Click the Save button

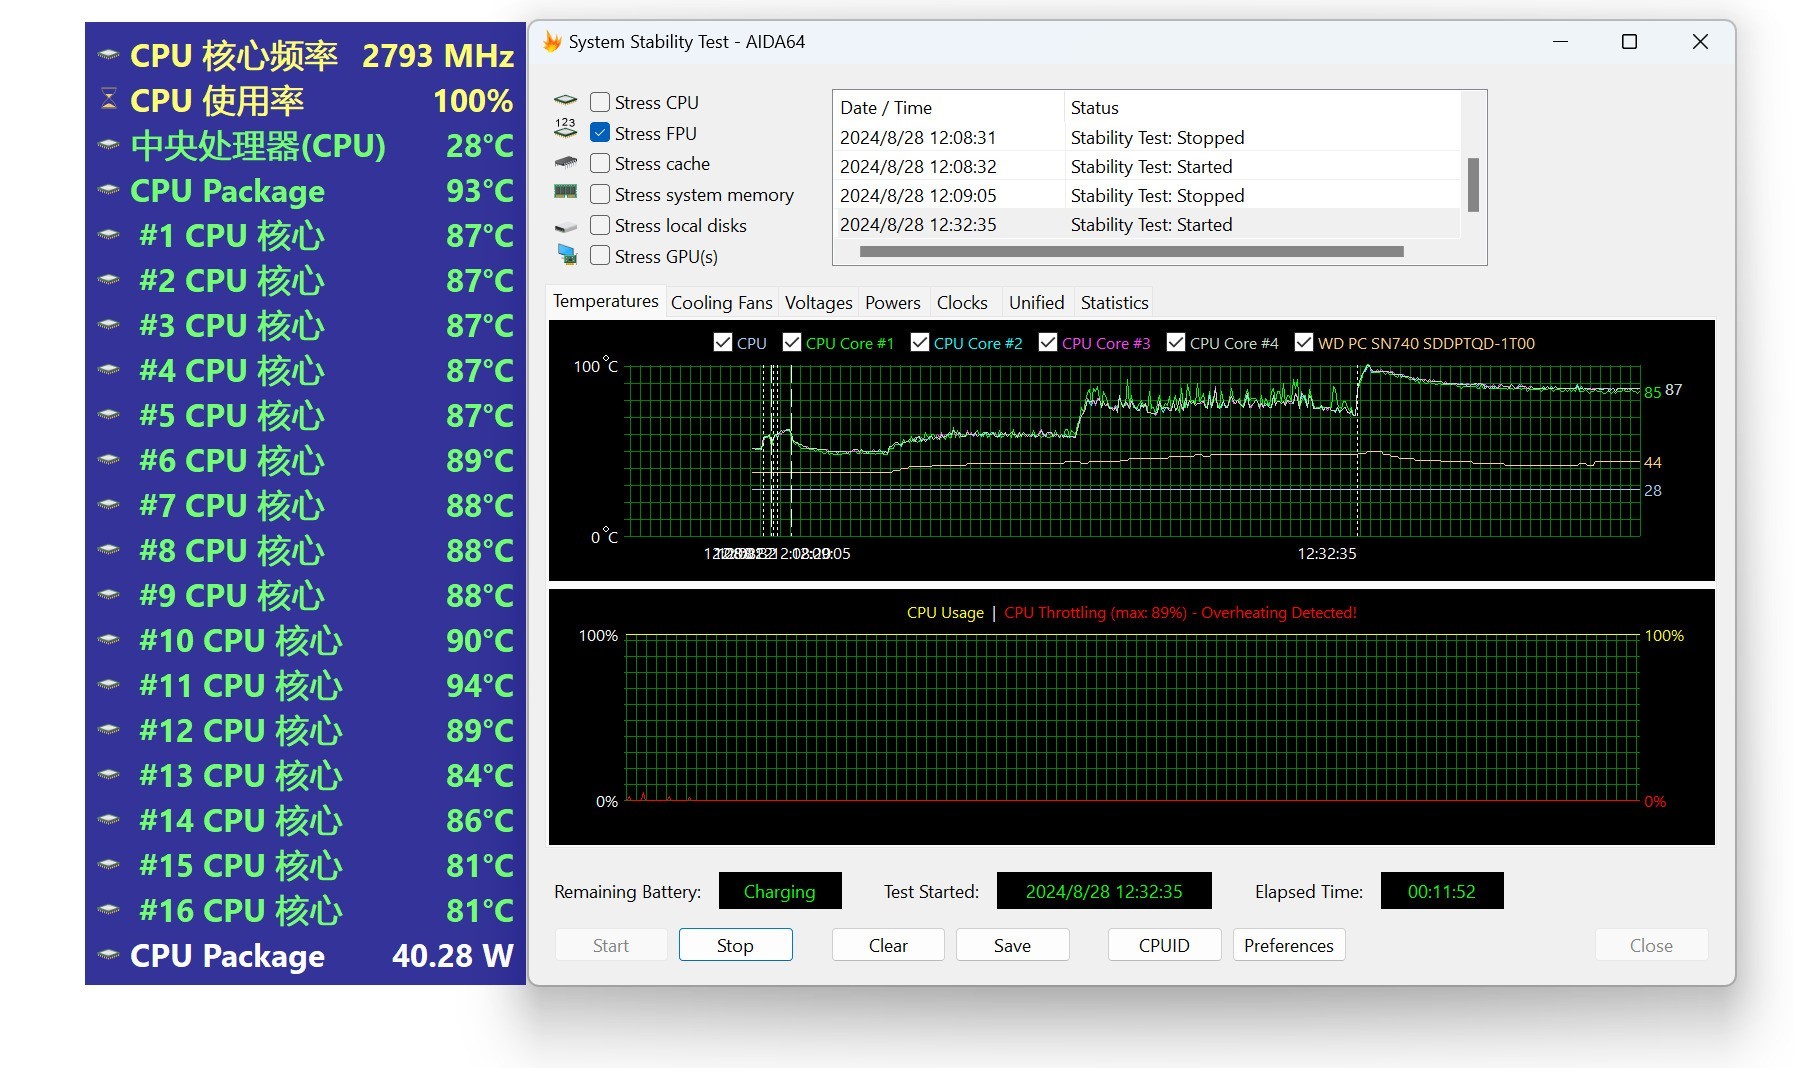coord(1012,945)
